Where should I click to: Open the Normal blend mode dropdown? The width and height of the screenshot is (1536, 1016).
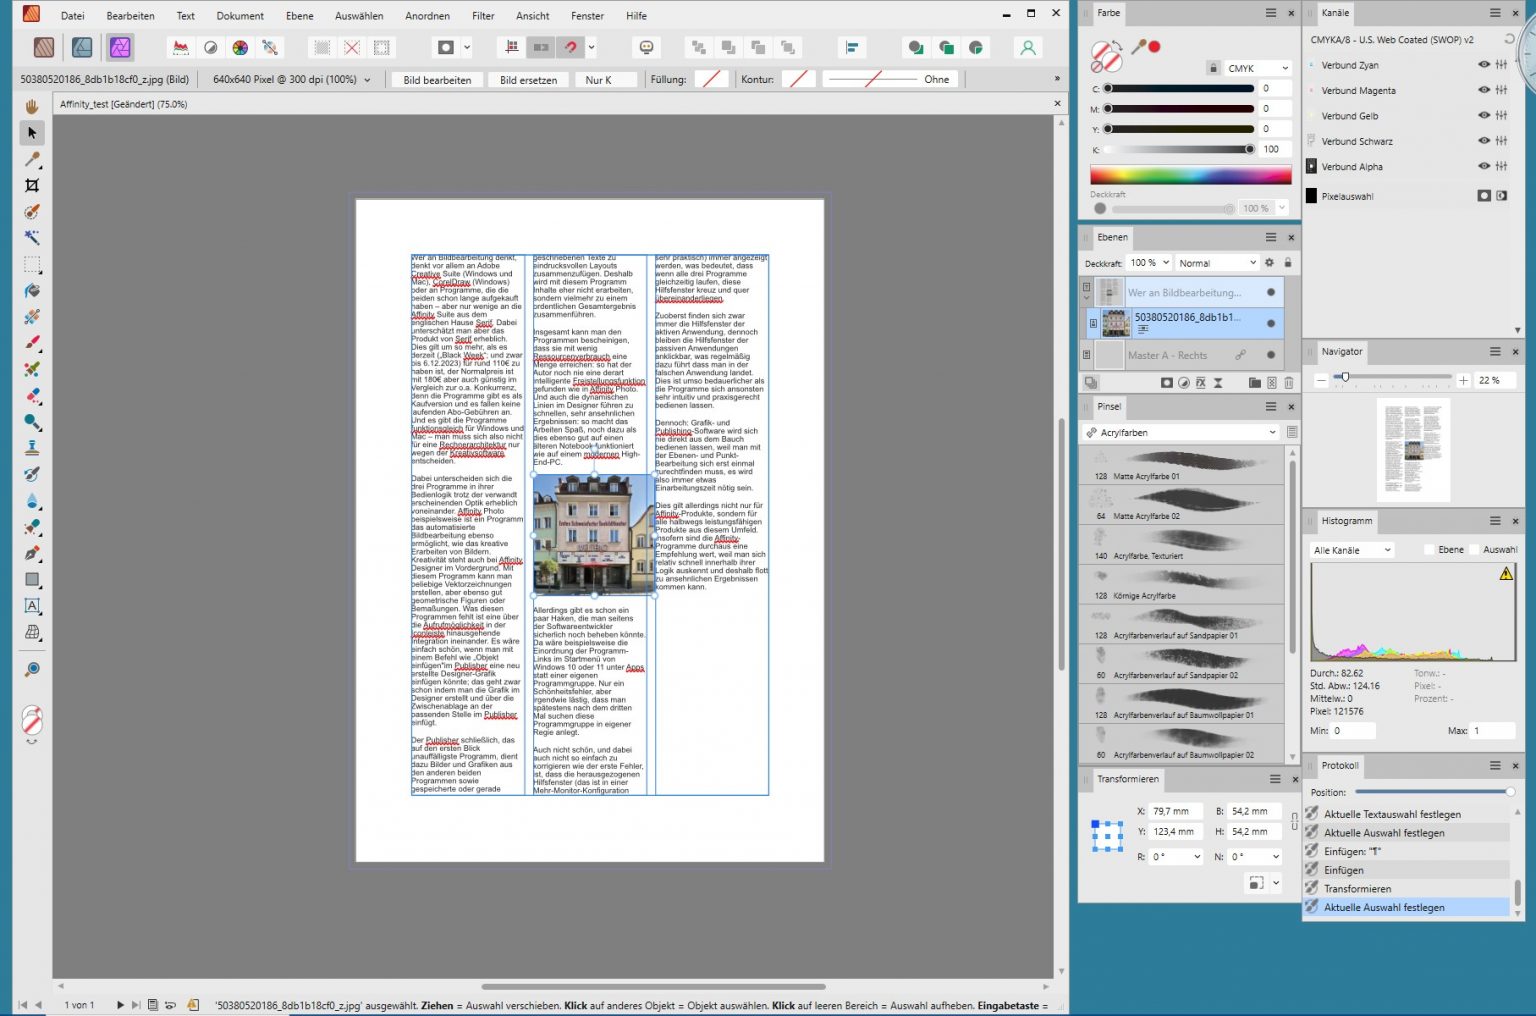(1216, 263)
